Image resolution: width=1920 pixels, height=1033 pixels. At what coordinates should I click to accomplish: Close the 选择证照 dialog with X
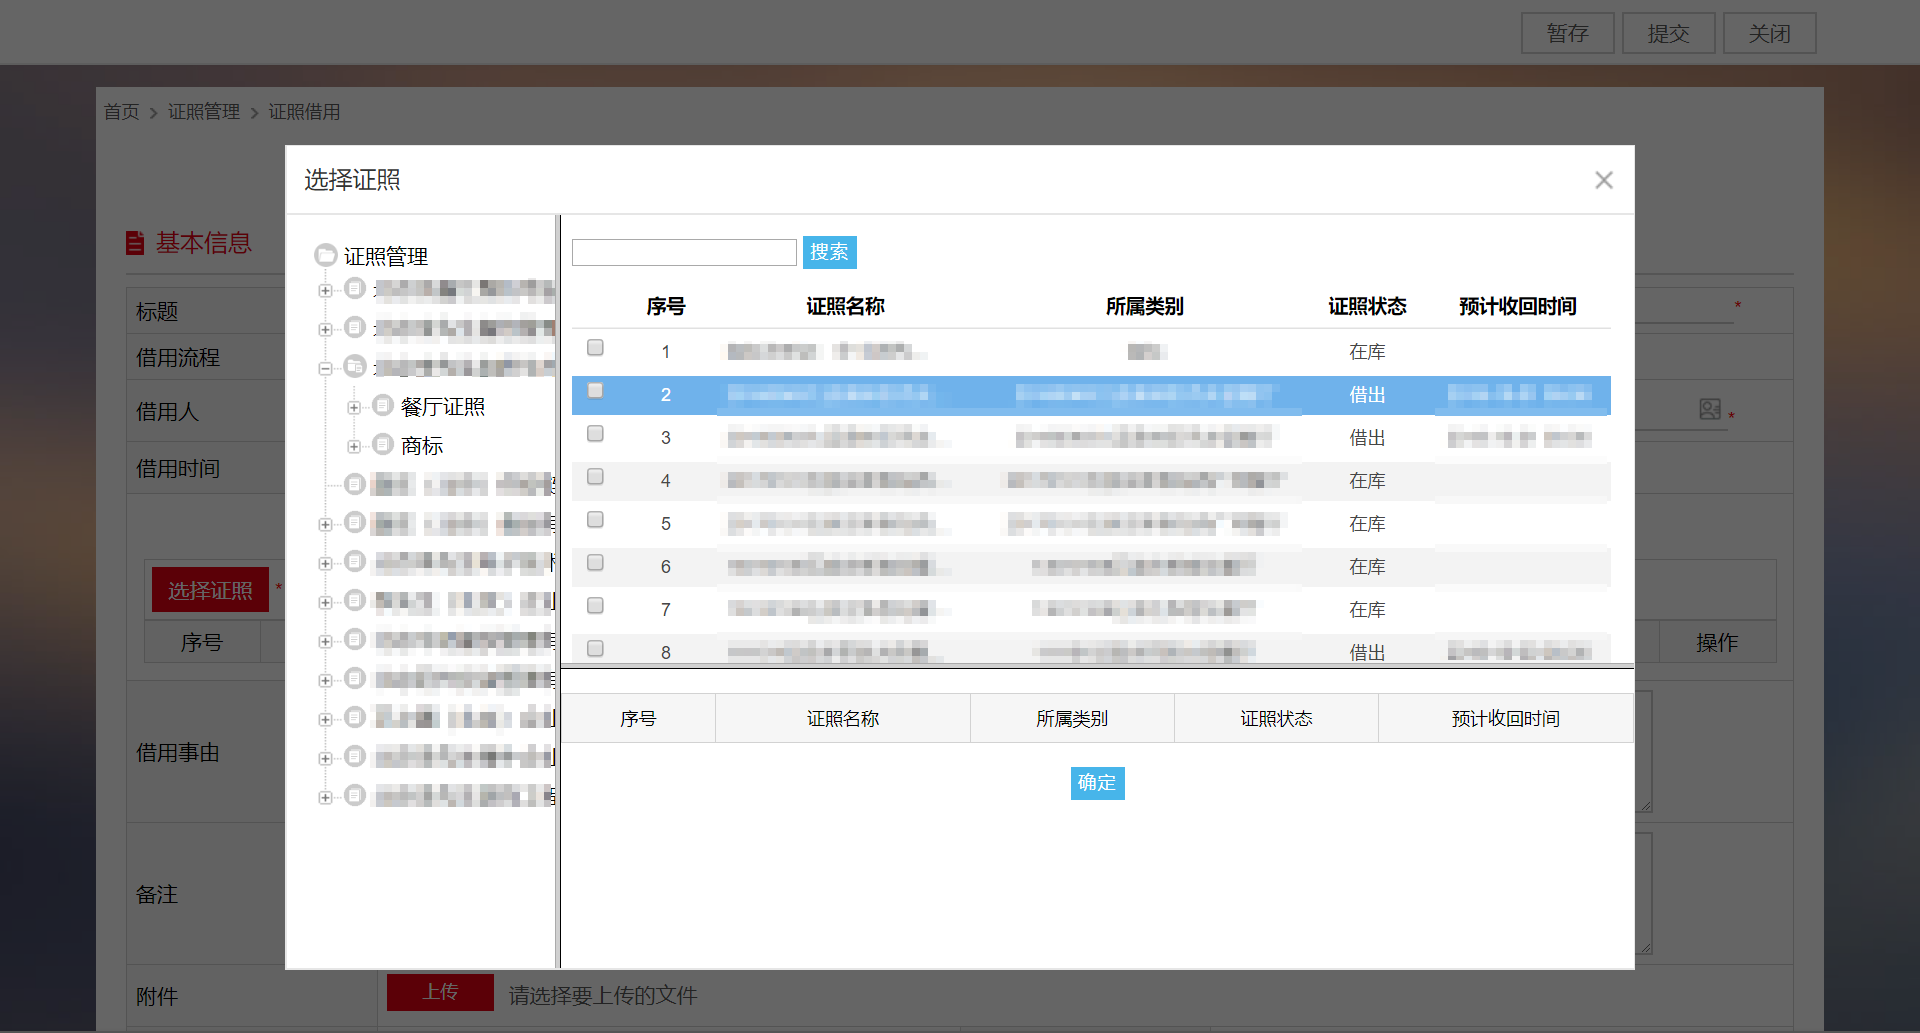point(1604,180)
